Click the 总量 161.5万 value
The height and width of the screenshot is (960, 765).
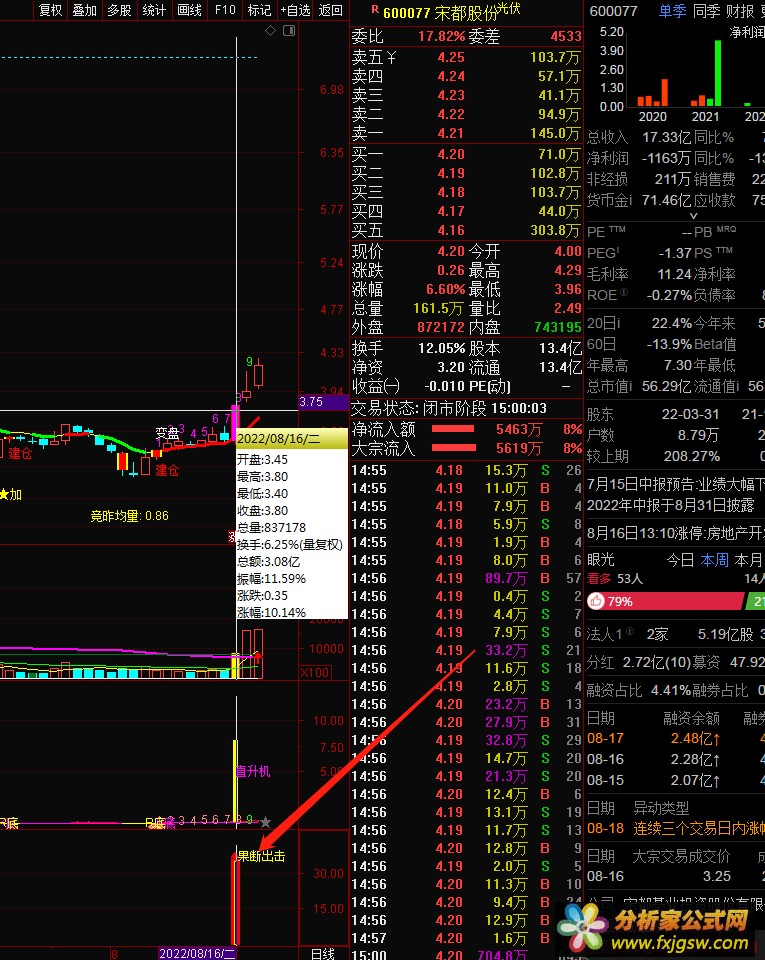(438, 309)
